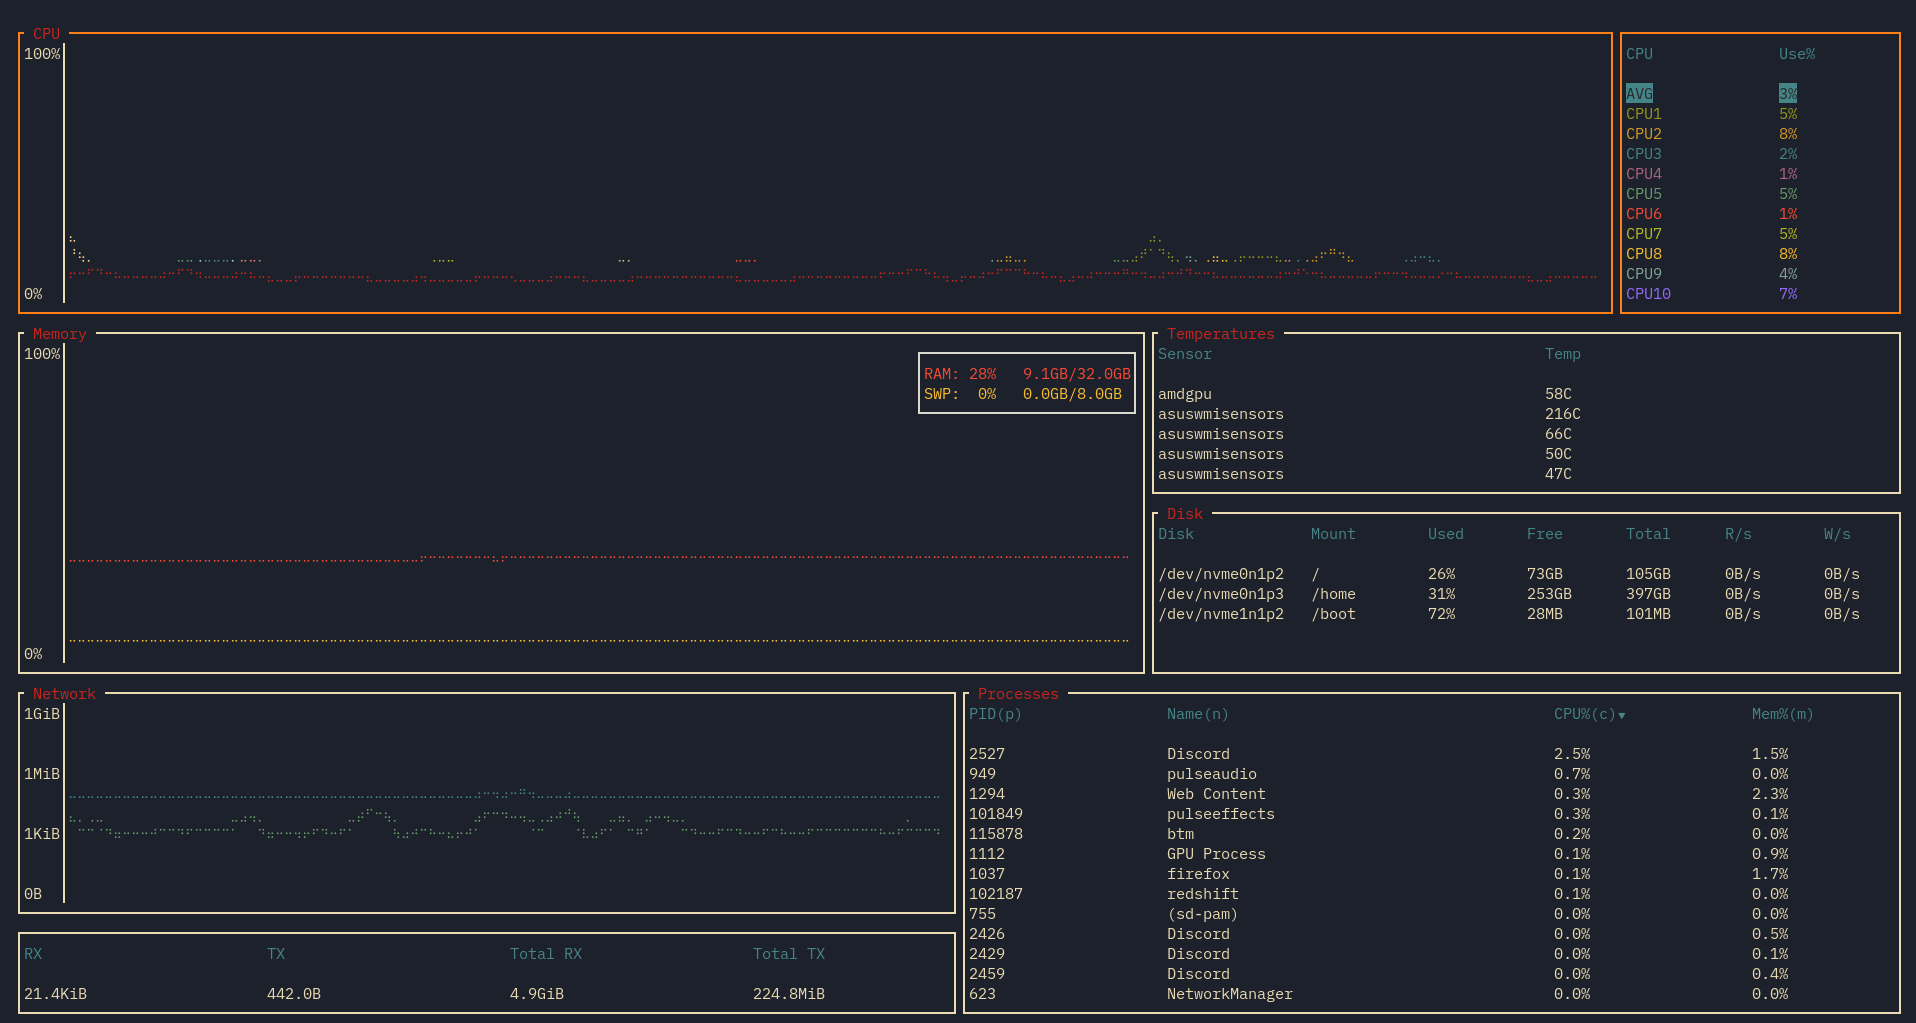1916x1023 pixels.
Task: Click the Sensor column header
Action: 1184,354
